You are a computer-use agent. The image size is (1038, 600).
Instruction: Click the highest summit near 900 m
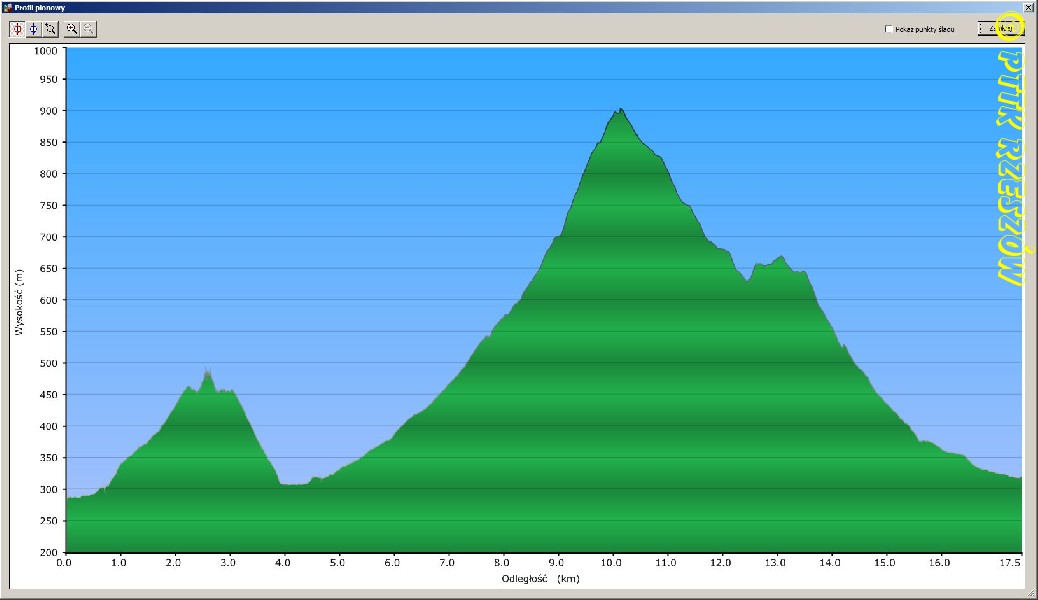620,110
